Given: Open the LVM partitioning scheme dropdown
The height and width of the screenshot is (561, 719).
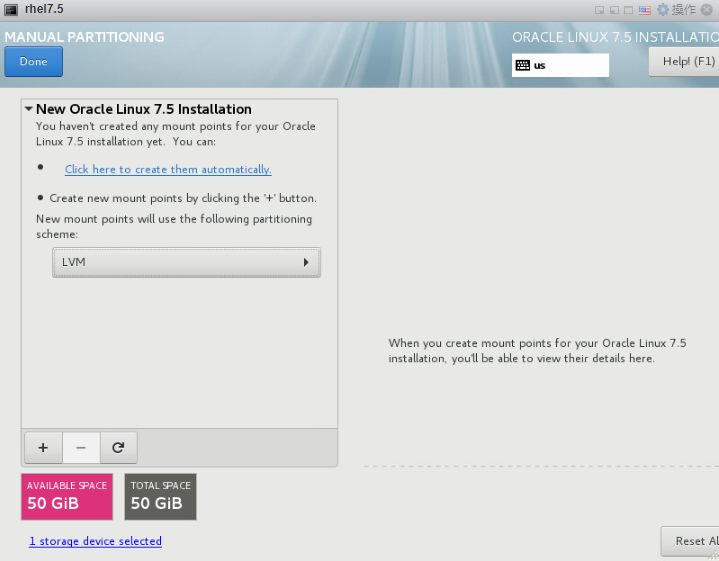Looking at the screenshot, I should click(x=186, y=262).
